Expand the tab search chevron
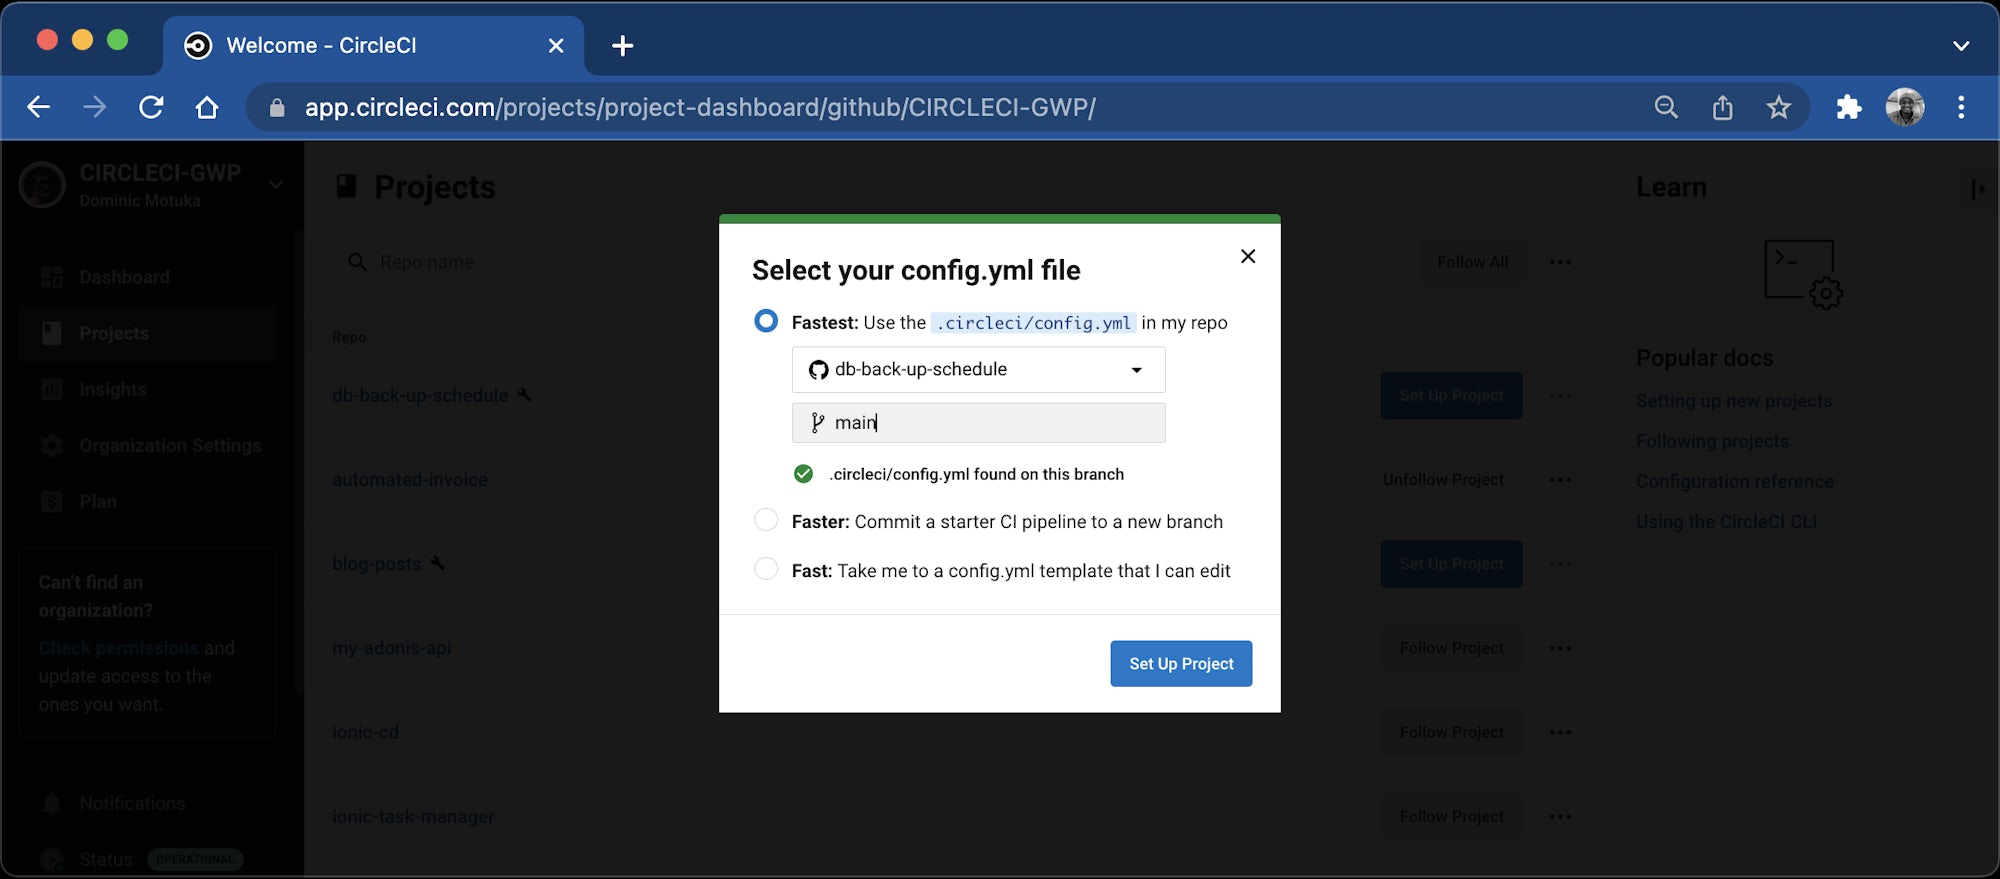The image size is (2000, 879). [1961, 46]
